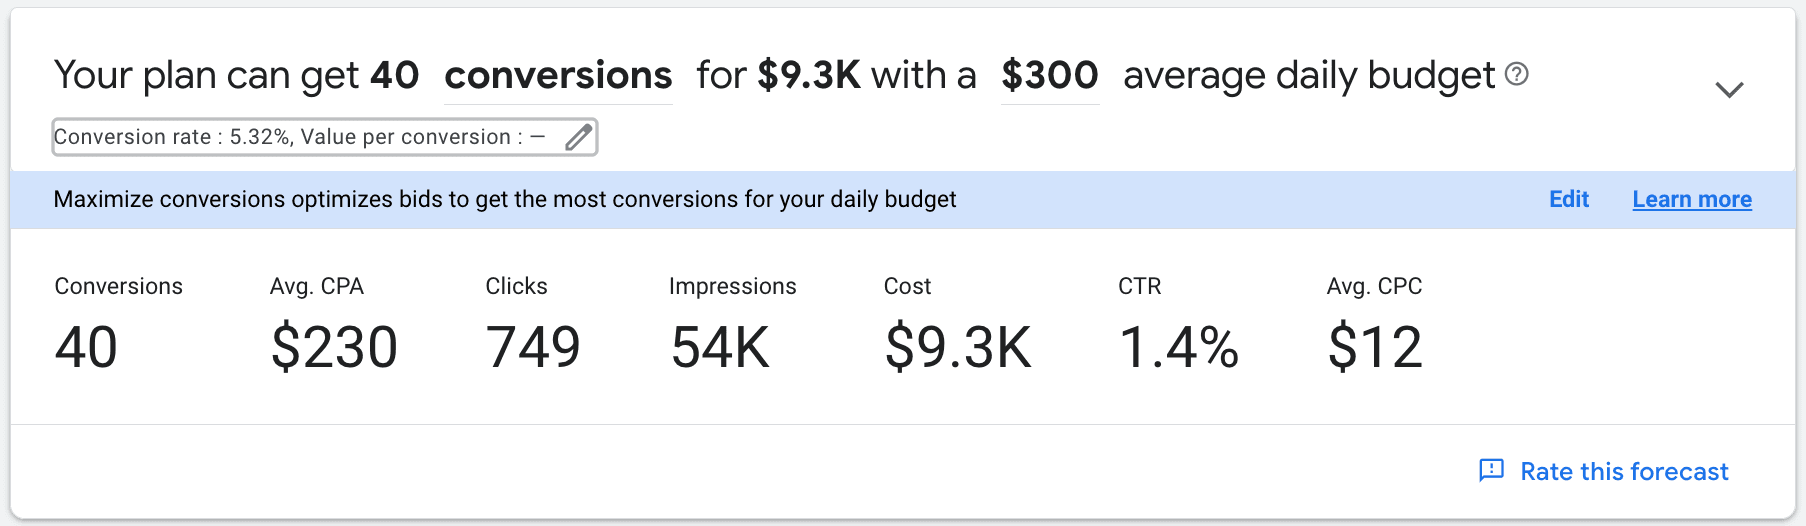Select the Cost metric showing $9.3K

click(x=958, y=324)
